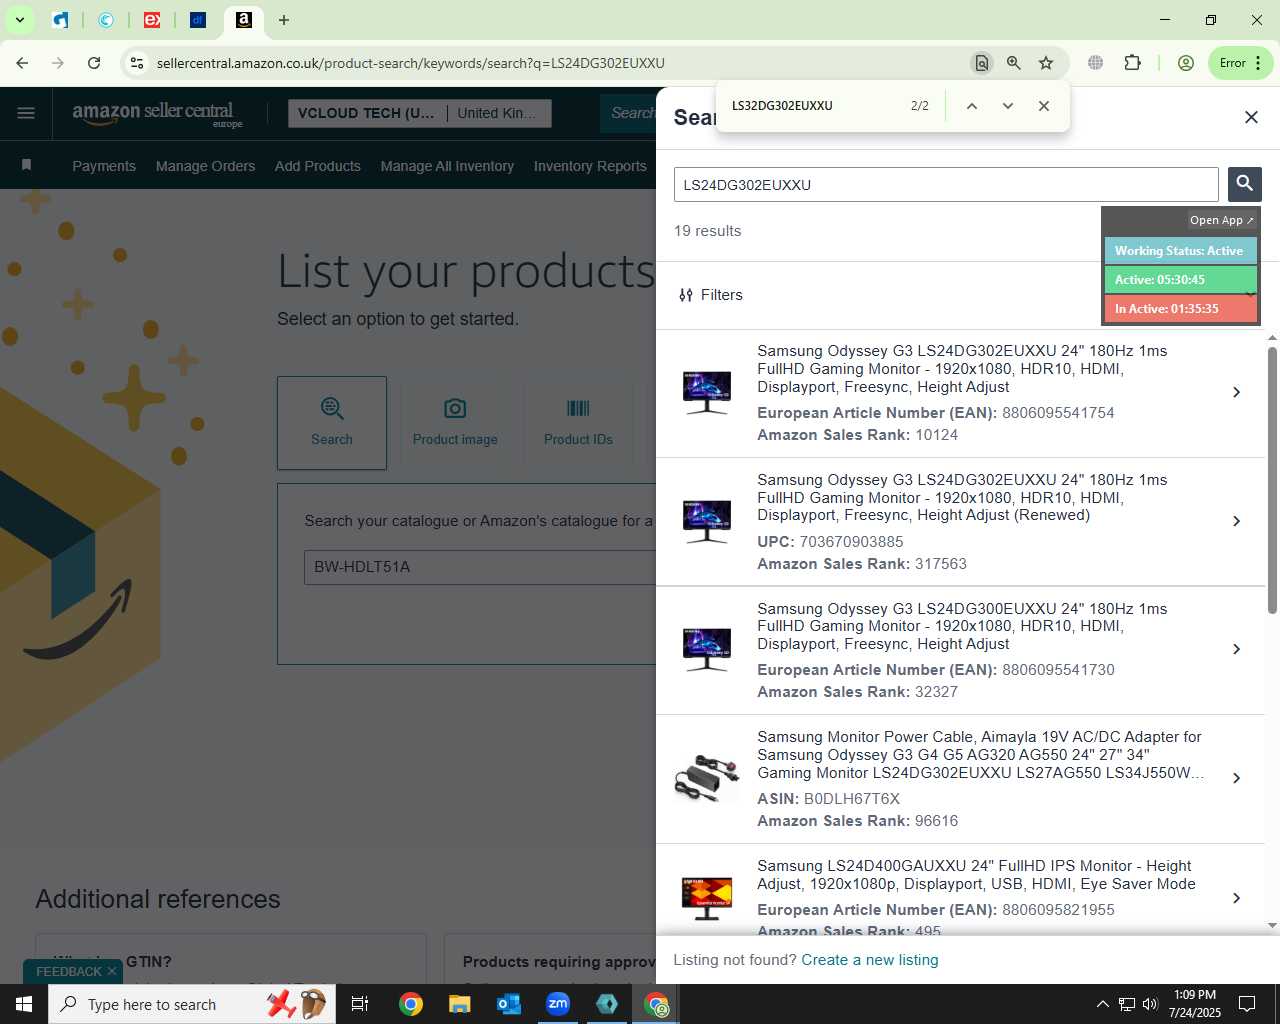
Task: Open the hamburger menu in Seller Central
Action: point(26,113)
